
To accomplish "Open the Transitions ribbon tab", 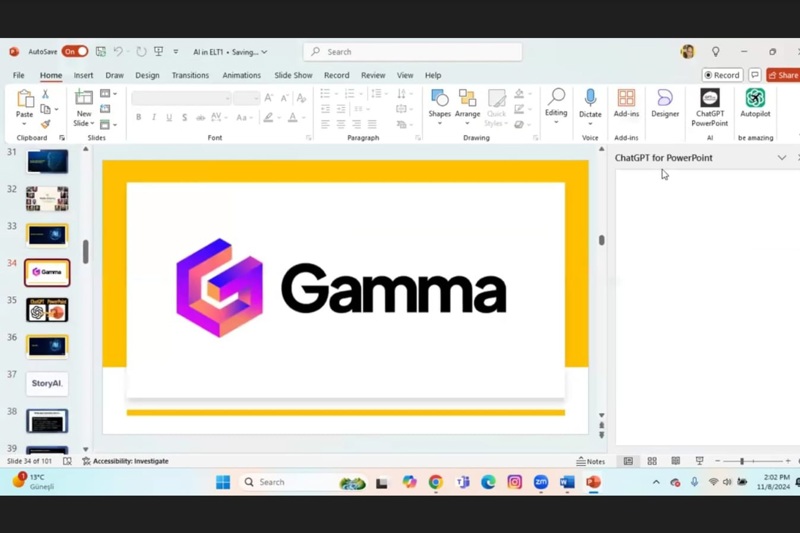I will coord(190,75).
